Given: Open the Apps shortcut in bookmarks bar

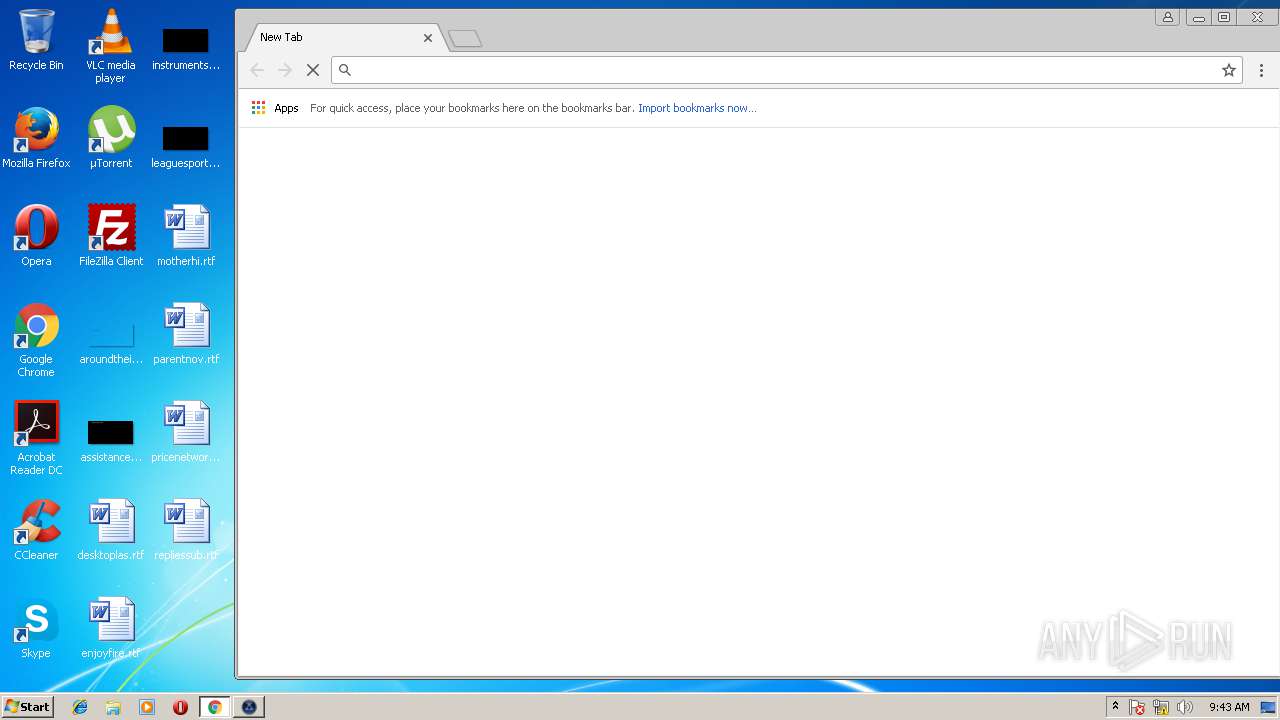Looking at the screenshot, I should (275, 108).
